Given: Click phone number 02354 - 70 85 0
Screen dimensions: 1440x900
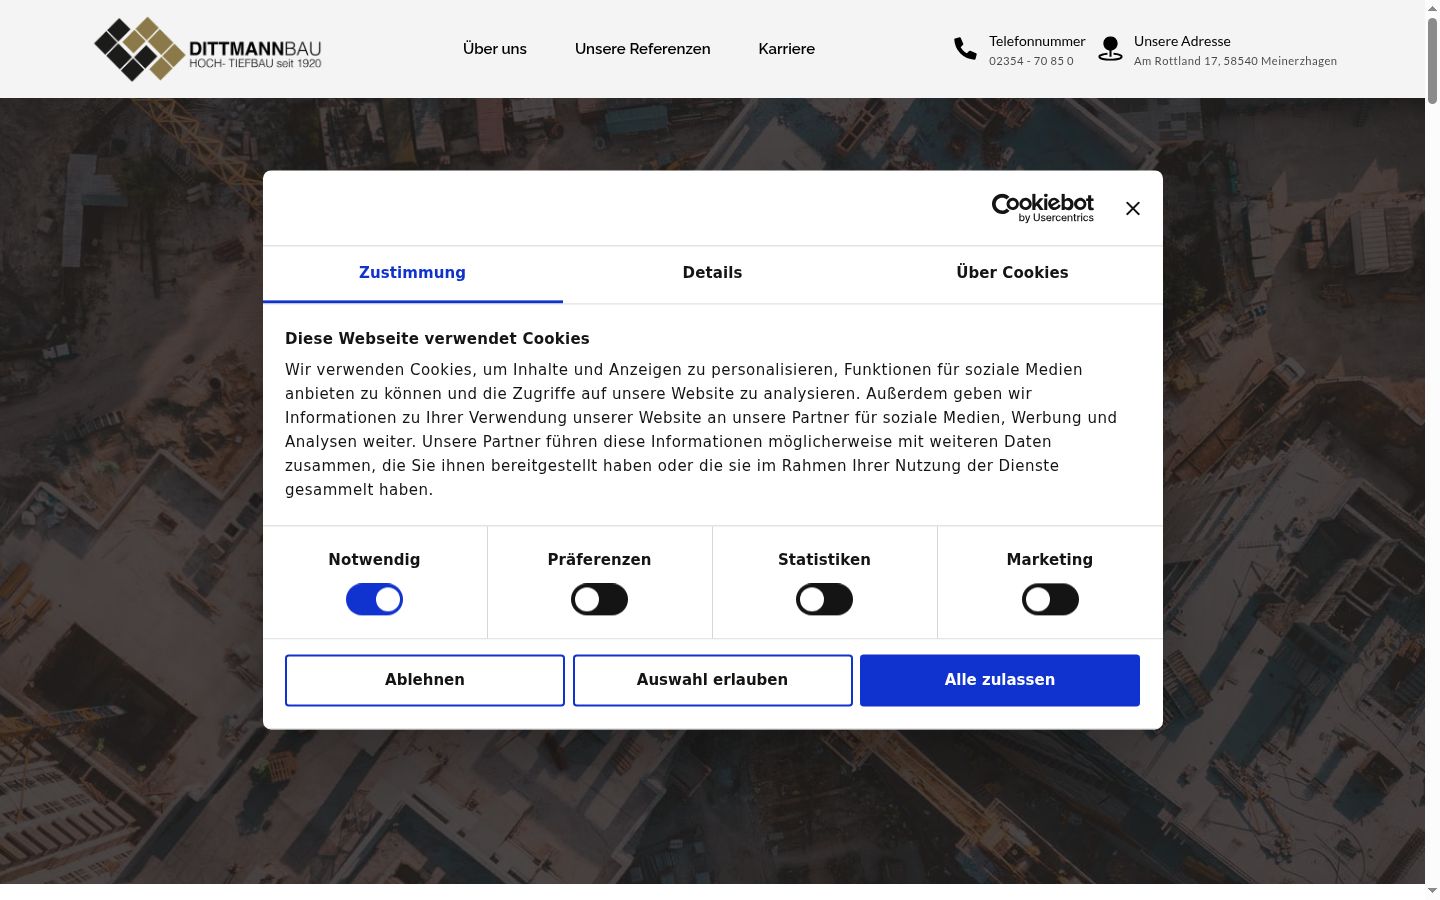Looking at the screenshot, I should [x=1031, y=61].
